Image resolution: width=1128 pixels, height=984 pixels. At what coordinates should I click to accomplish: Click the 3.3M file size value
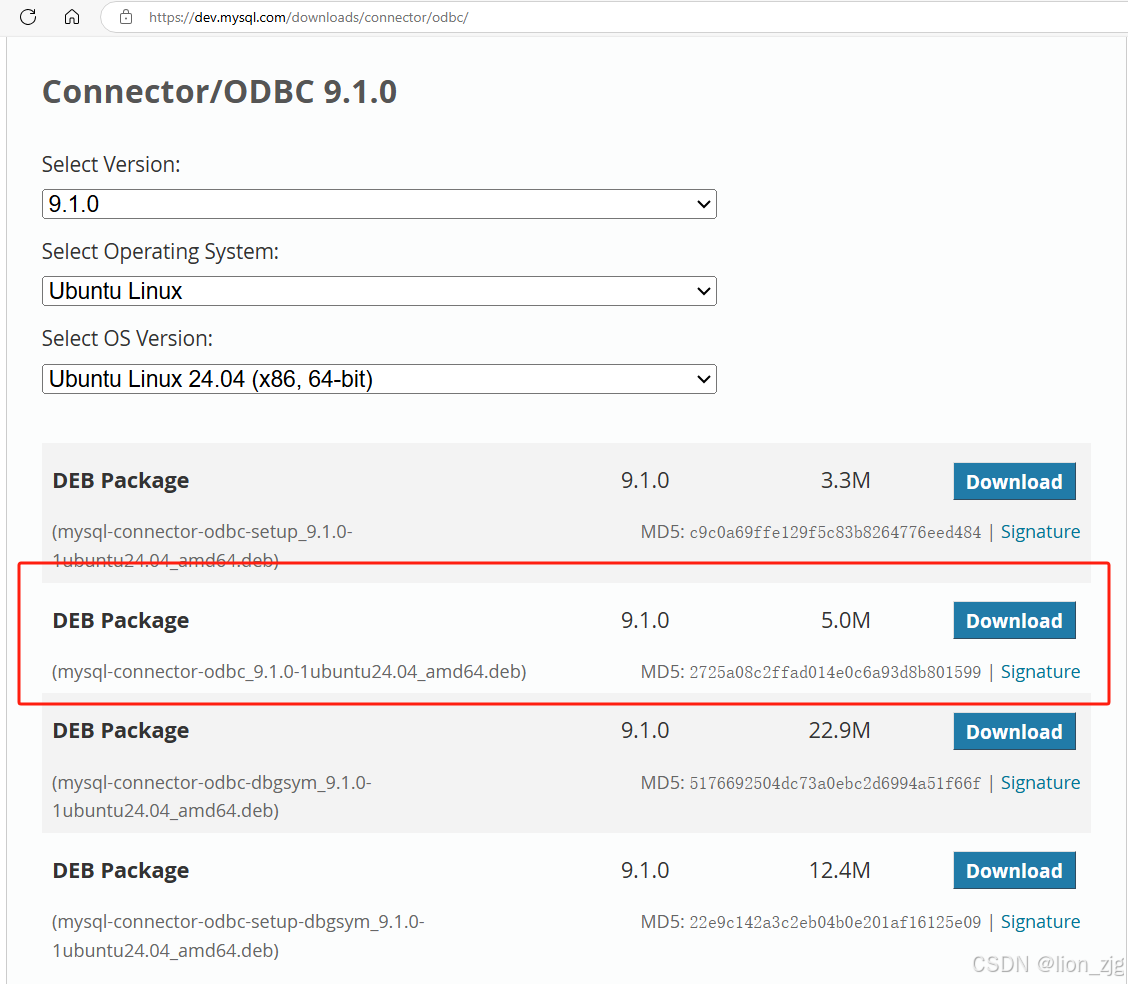click(845, 480)
